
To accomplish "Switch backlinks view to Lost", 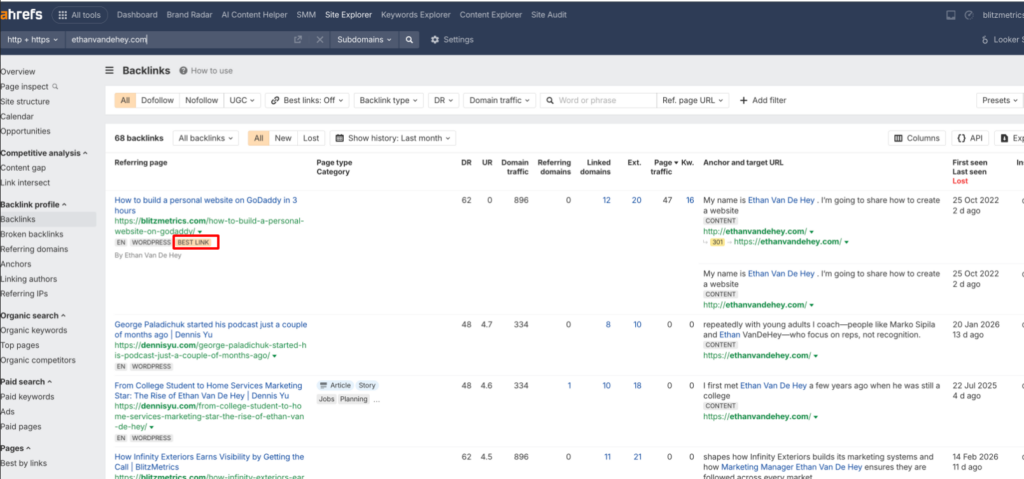I will pos(311,138).
